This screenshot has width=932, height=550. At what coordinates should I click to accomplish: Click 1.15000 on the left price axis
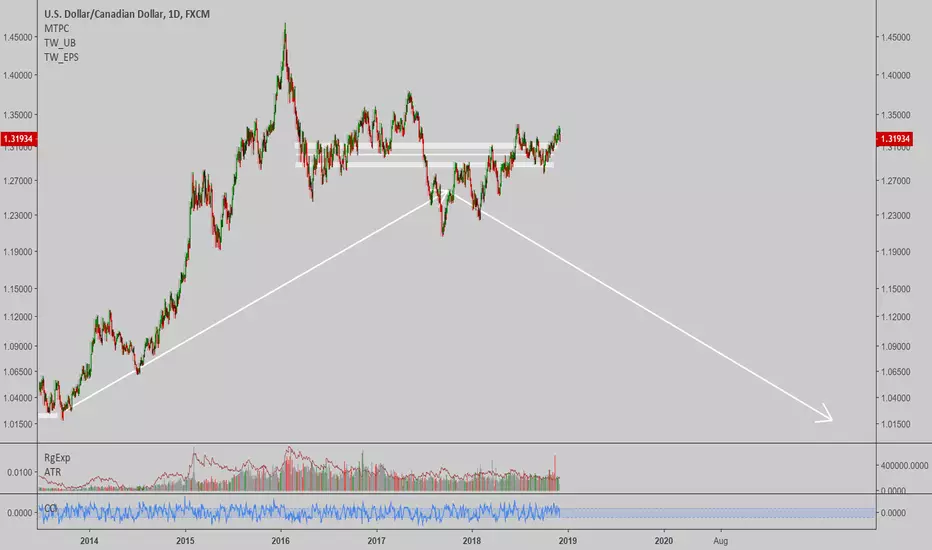(x=18, y=289)
